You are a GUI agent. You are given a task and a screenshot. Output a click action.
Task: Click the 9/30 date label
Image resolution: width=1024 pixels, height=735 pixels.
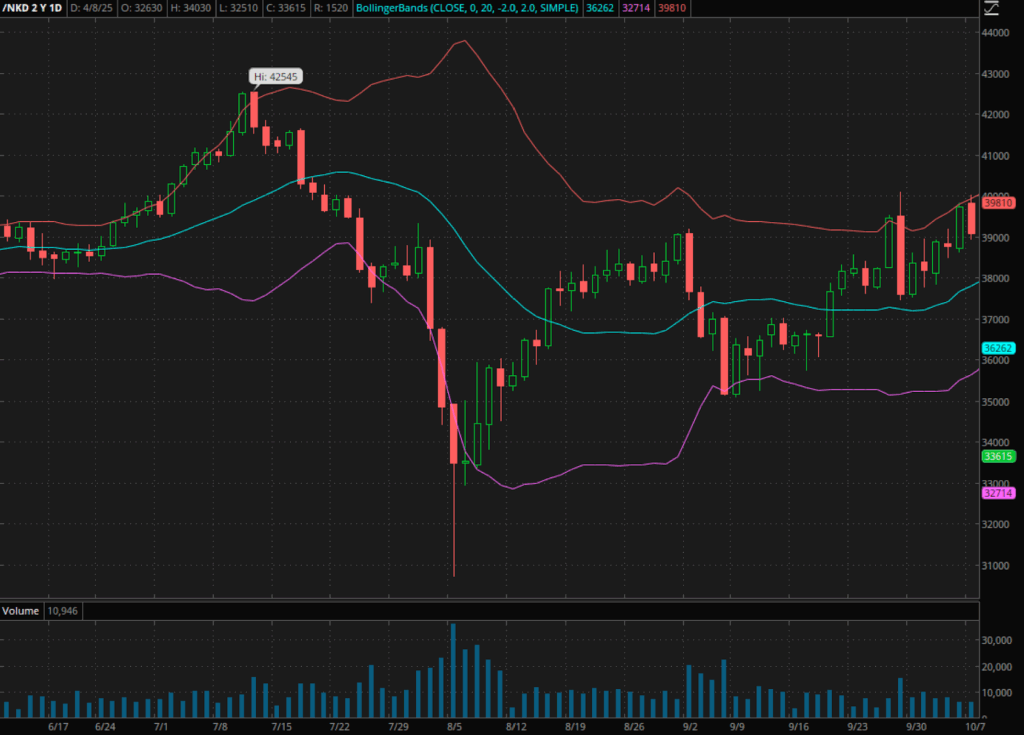click(916, 727)
